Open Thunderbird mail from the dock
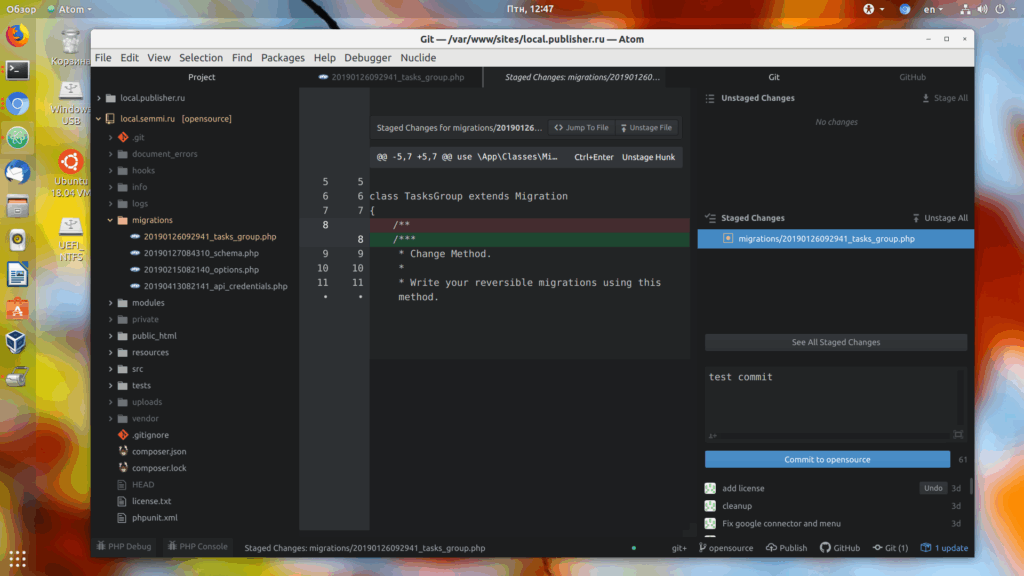Viewport: 1024px width, 576px height. (18, 172)
